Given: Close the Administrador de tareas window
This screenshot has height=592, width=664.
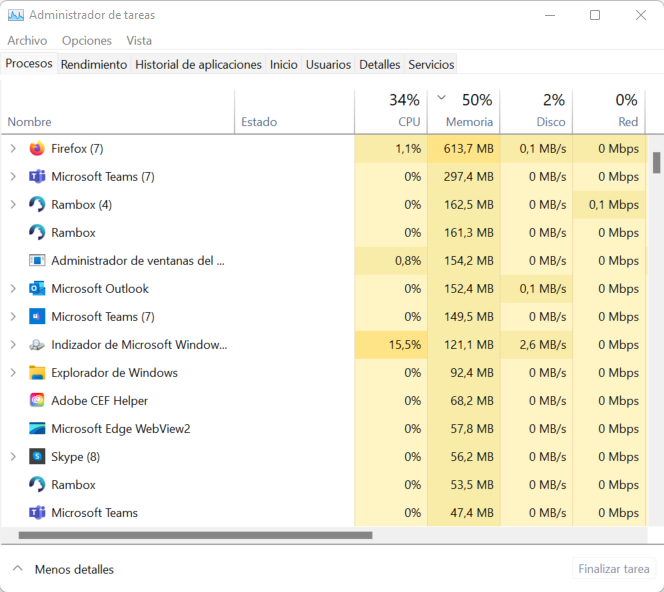Looking at the screenshot, I should 641,15.
